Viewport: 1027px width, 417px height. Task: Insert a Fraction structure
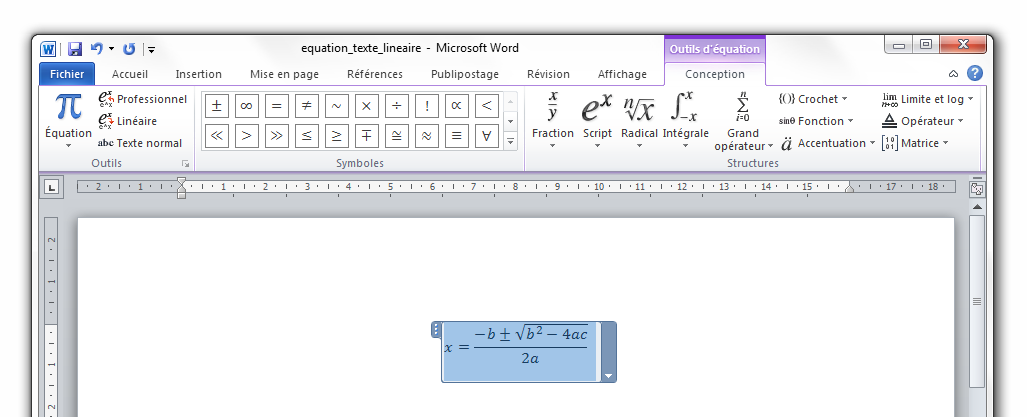552,118
